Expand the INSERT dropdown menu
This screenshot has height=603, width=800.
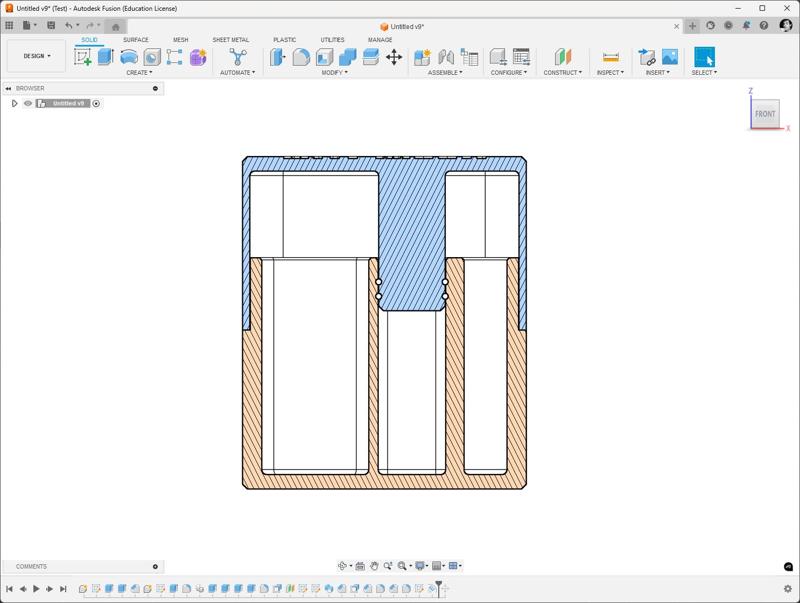(x=658, y=73)
